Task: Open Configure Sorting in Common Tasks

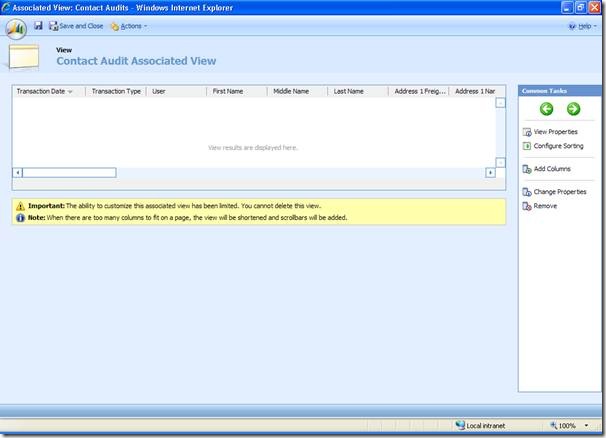Action: (x=557, y=146)
